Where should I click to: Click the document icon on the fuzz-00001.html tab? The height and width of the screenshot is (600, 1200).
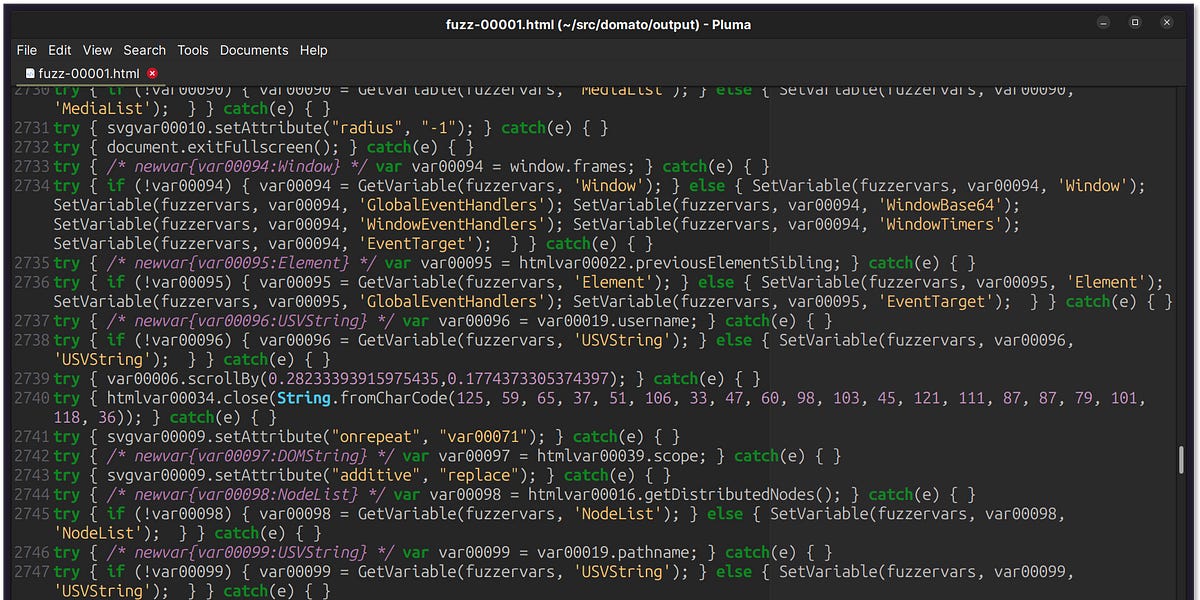click(x=31, y=72)
